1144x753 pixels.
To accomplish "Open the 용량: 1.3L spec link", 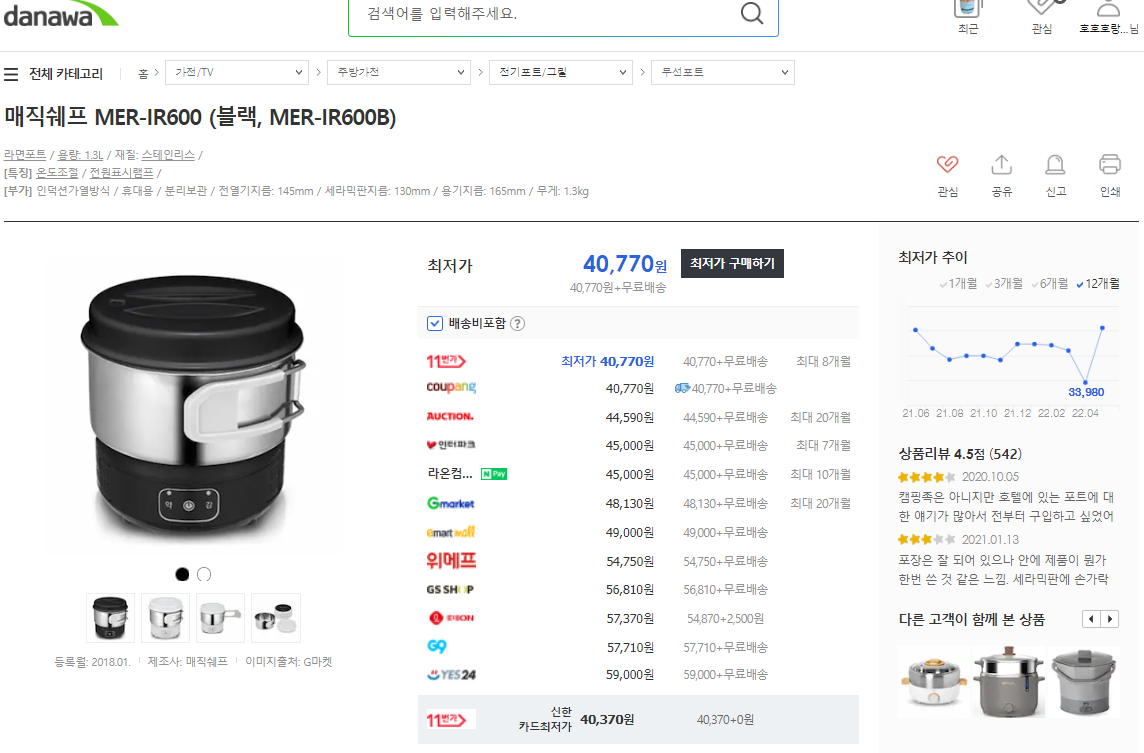I will coord(80,155).
